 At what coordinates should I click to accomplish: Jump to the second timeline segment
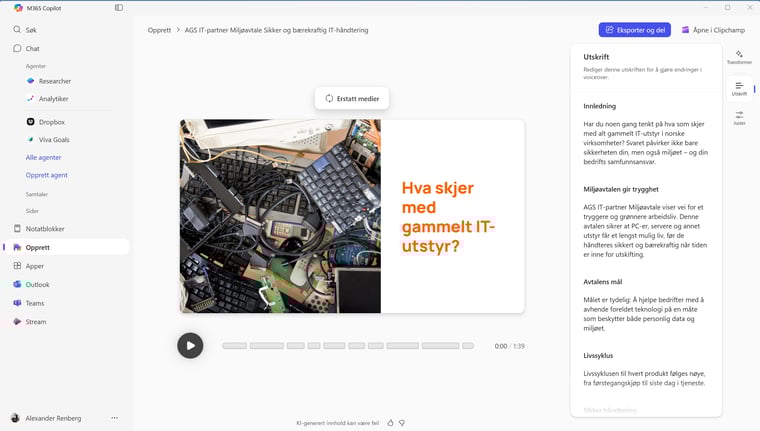click(267, 346)
